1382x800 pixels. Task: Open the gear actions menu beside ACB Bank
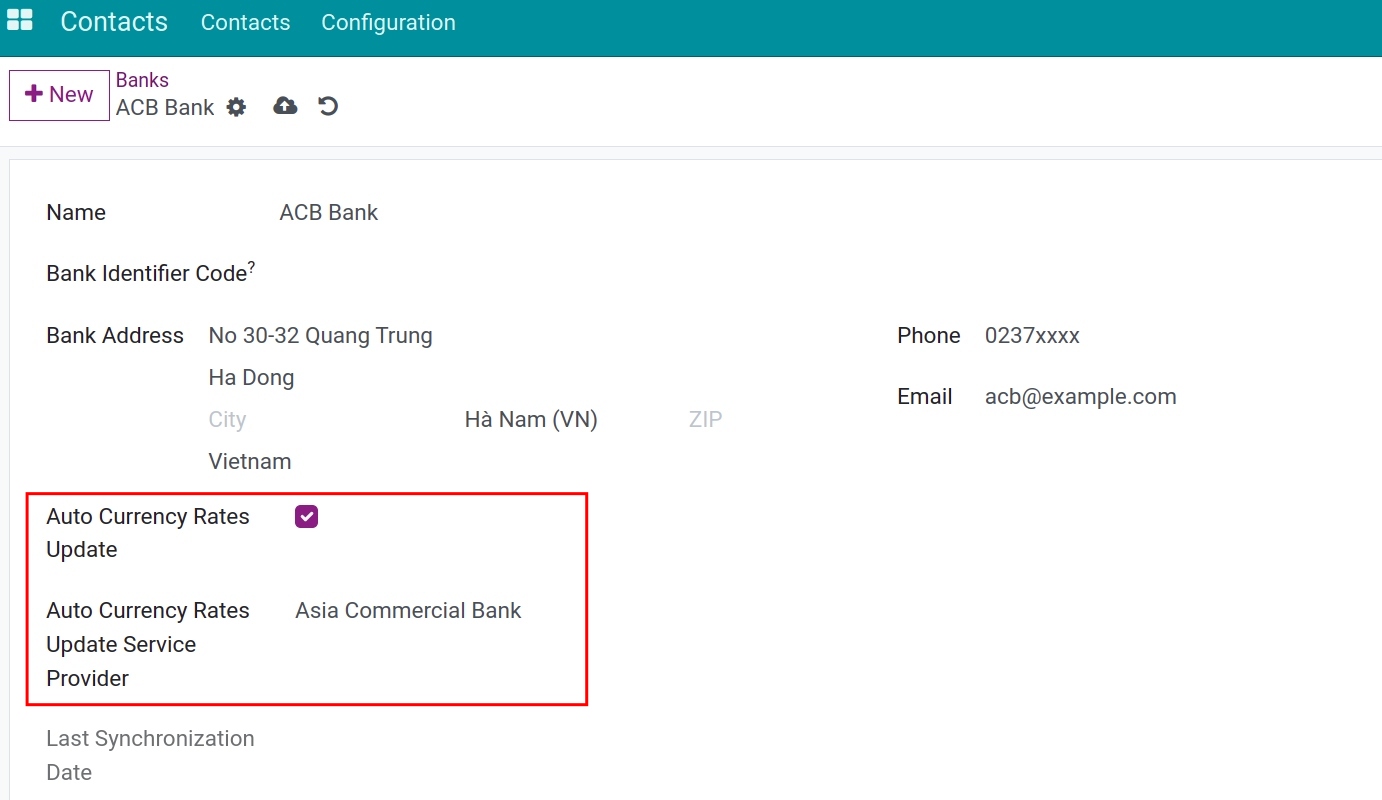point(236,107)
